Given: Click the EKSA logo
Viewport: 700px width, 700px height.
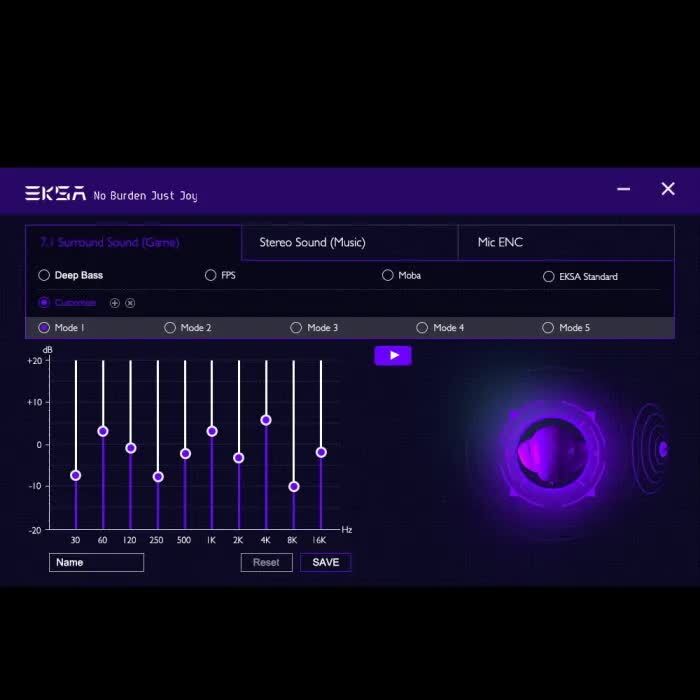Looking at the screenshot, I should tap(55, 194).
